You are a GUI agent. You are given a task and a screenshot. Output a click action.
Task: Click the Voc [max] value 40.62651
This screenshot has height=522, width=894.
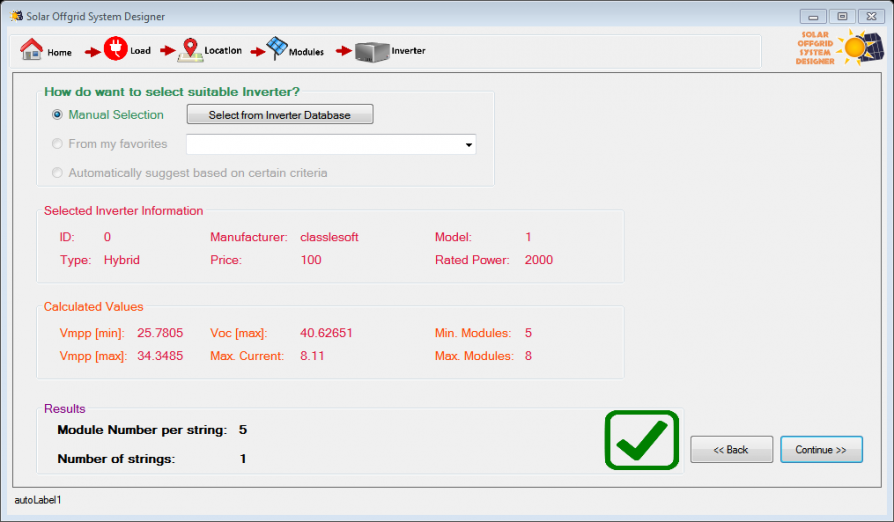pyautogui.click(x=326, y=333)
